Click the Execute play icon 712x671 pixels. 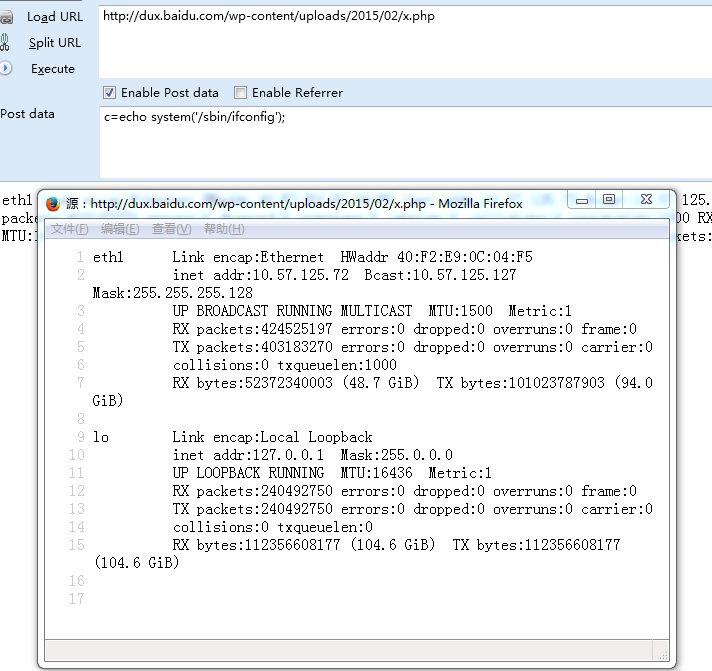pos(5,69)
